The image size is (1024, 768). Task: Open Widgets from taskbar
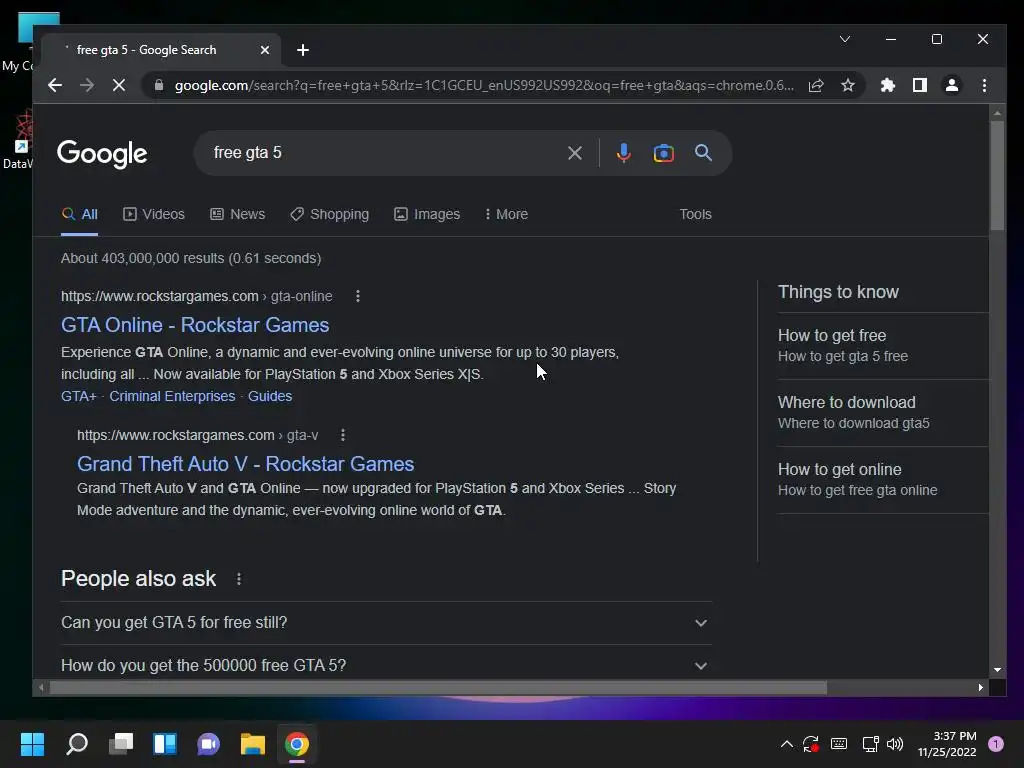[165, 744]
